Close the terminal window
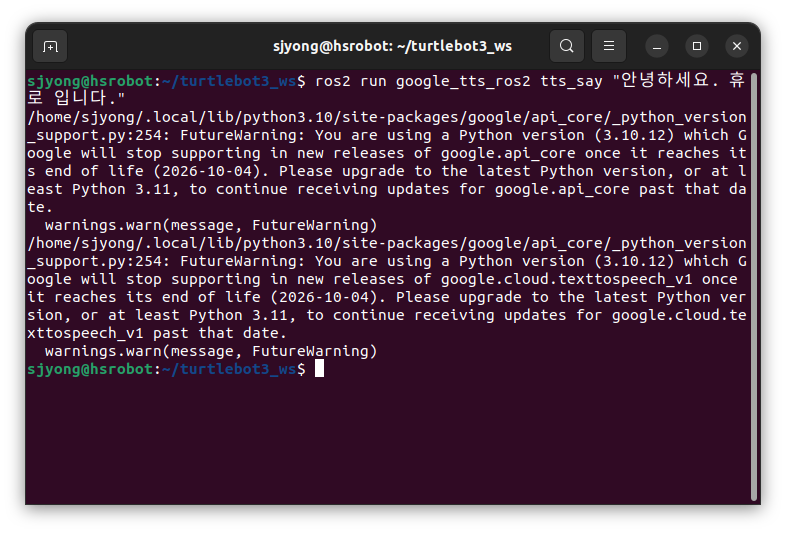The width and height of the screenshot is (786, 533). coord(737,46)
